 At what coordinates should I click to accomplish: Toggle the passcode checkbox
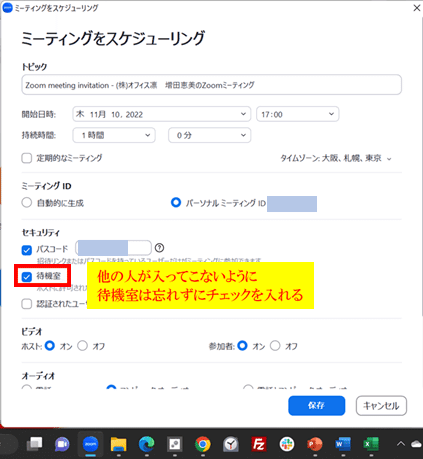[27, 250]
